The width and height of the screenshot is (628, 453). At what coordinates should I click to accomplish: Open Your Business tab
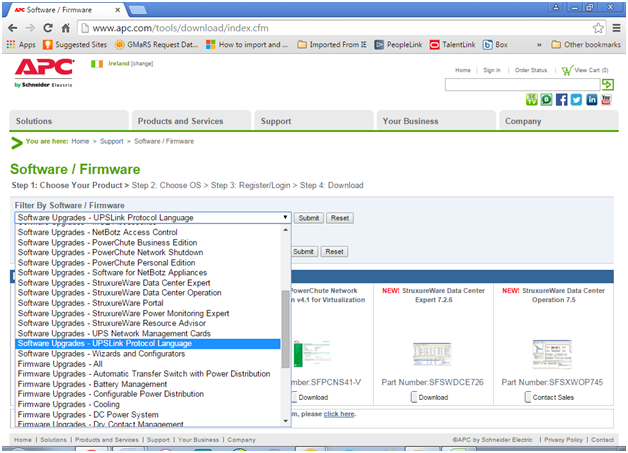tap(437, 121)
